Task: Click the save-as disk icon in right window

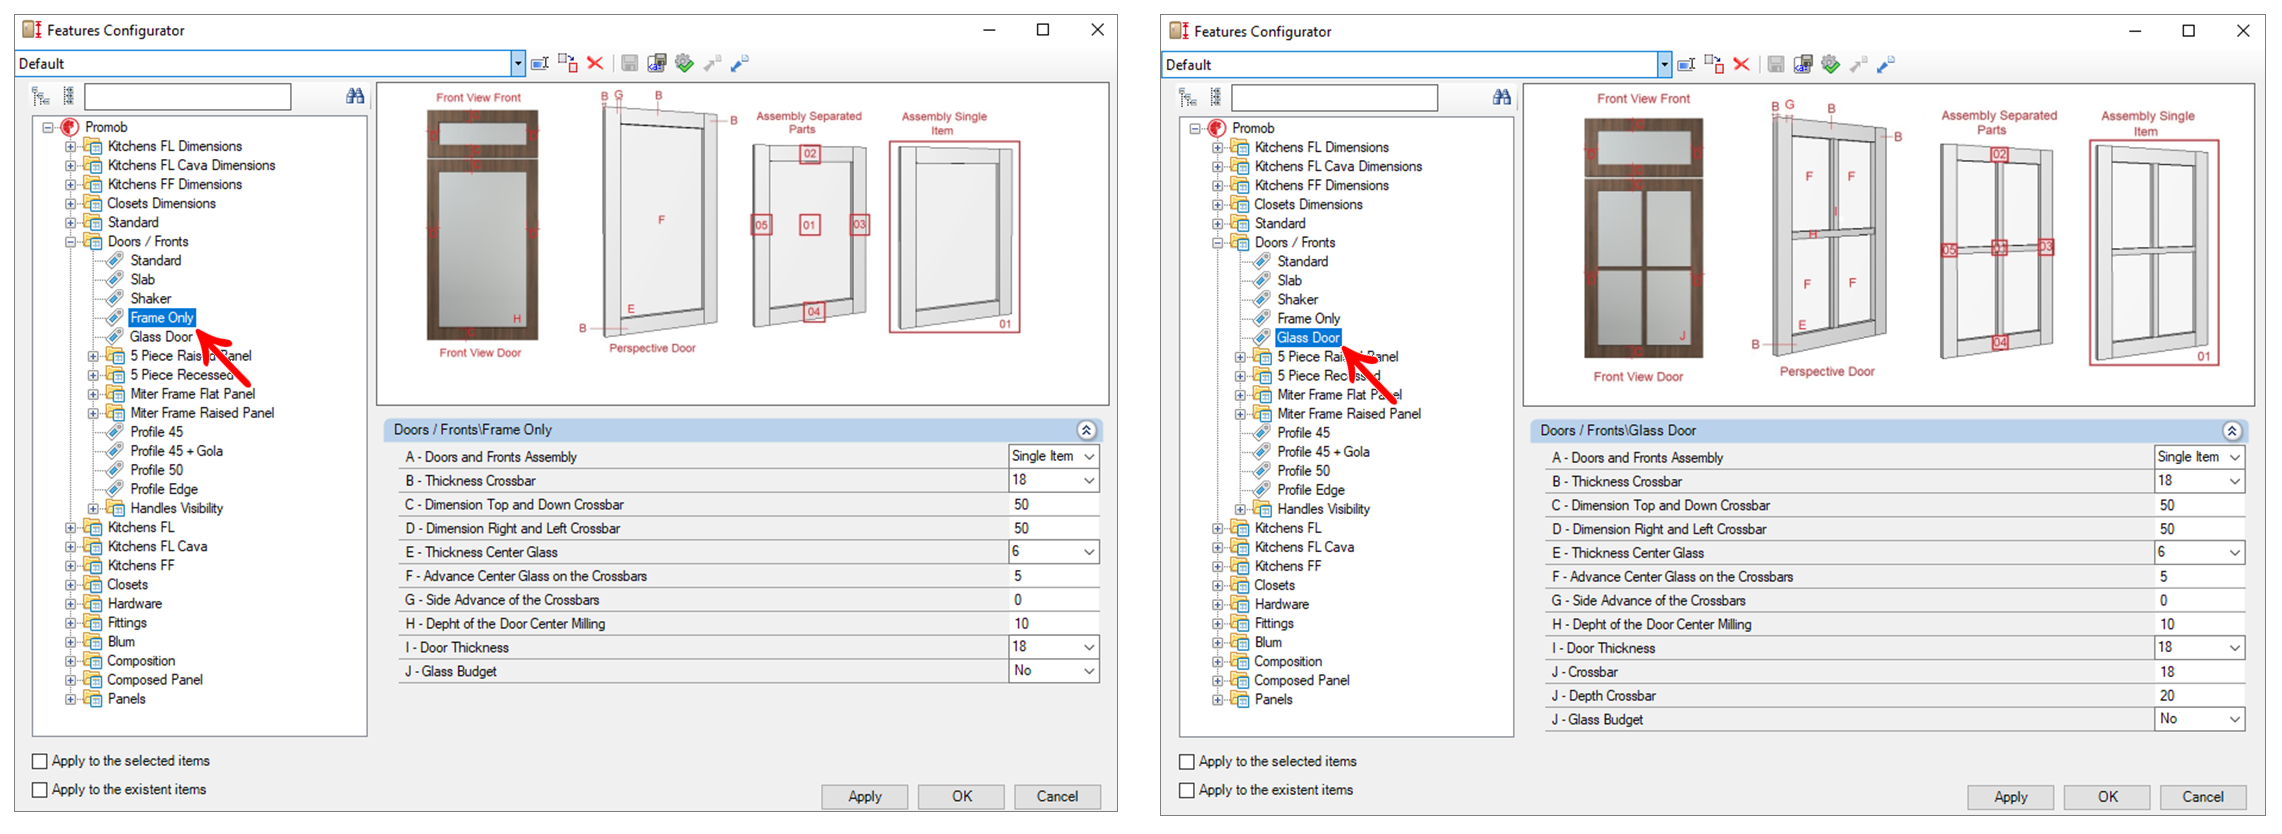Action: pyautogui.click(x=1803, y=65)
